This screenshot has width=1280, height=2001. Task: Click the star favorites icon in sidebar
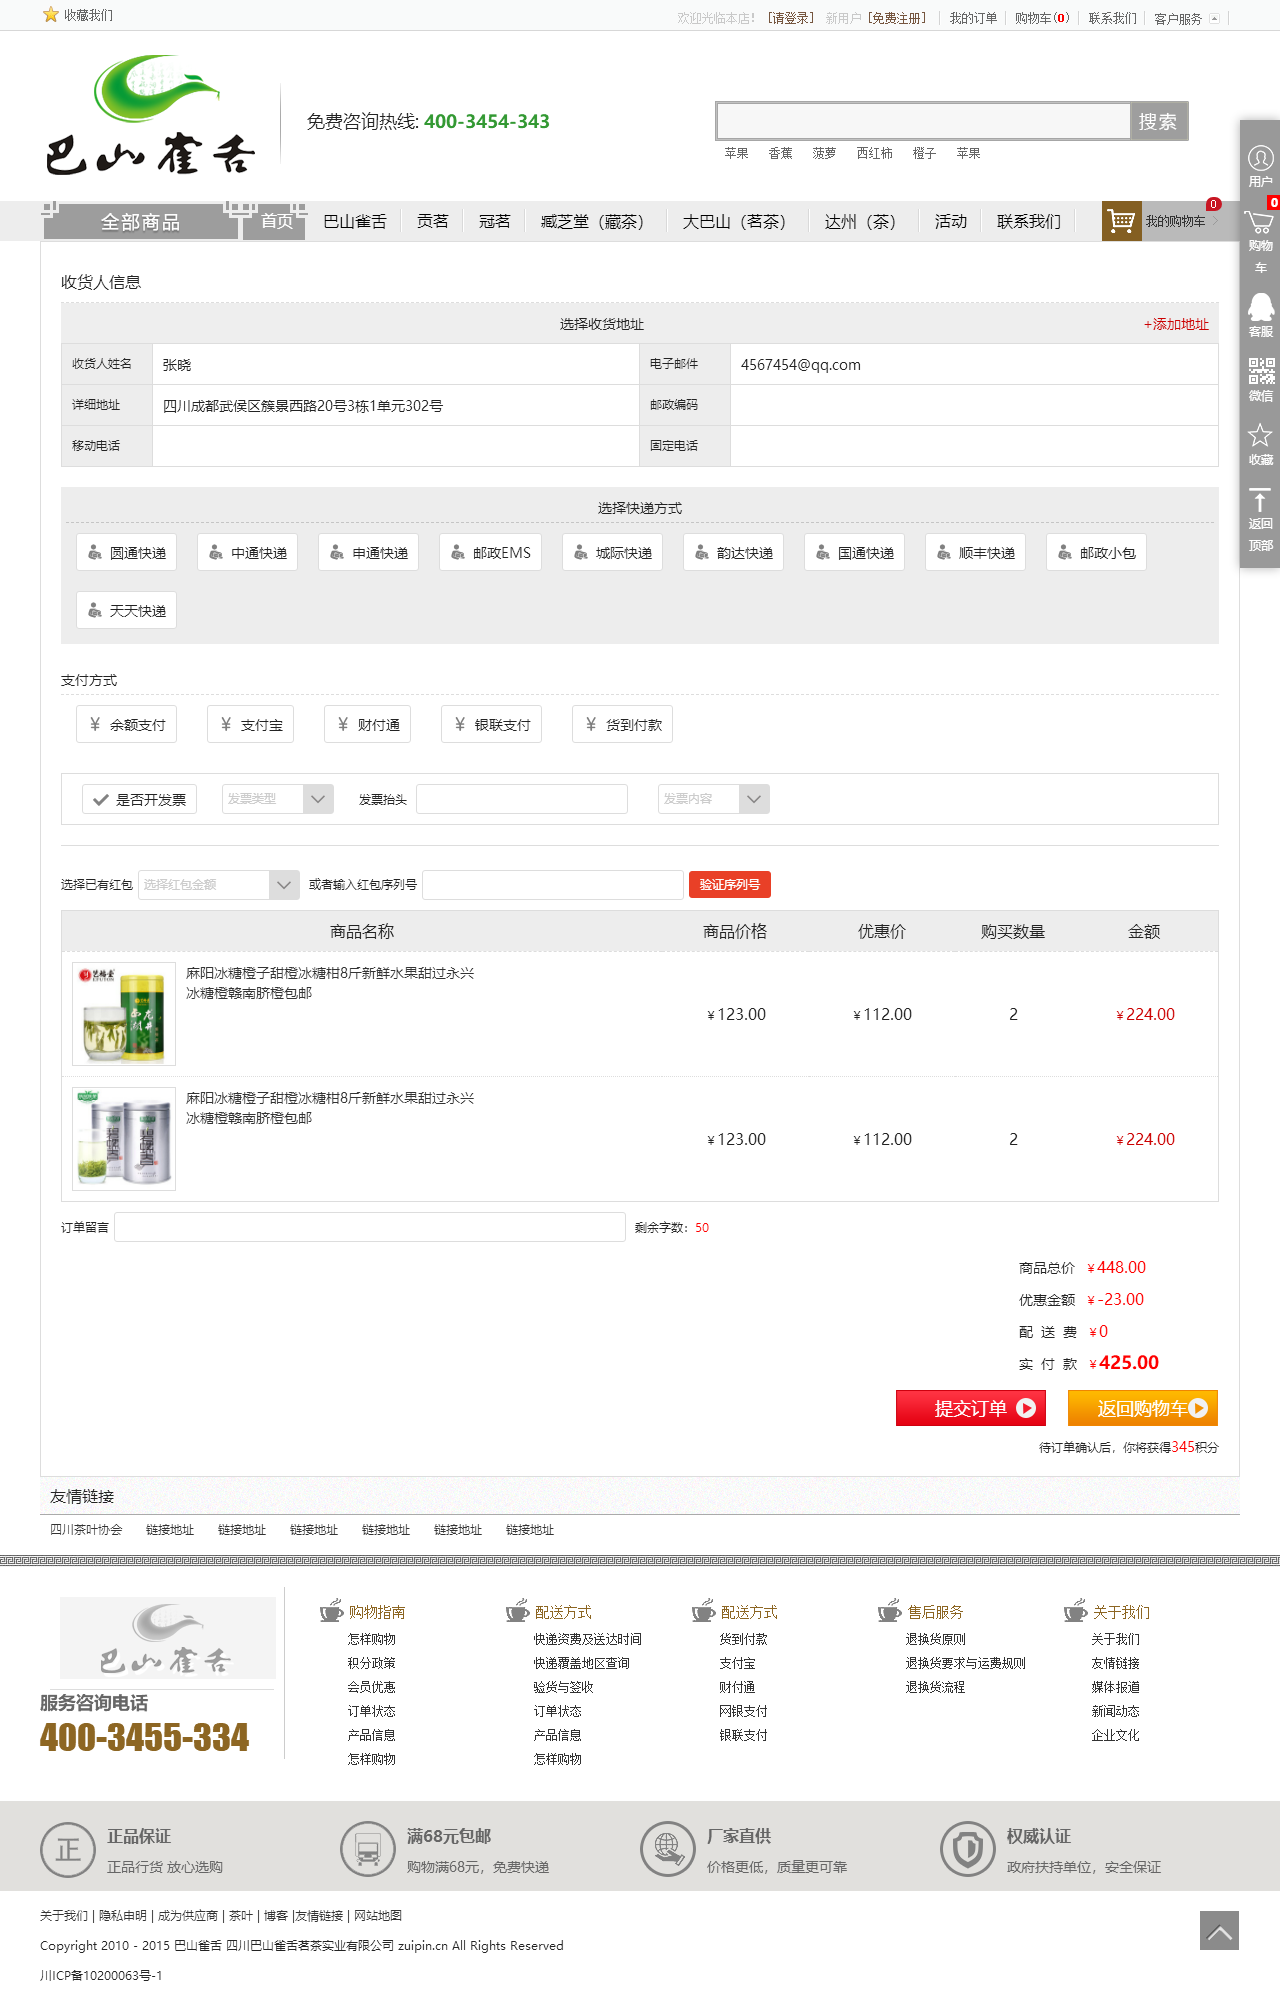pos(1260,436)
